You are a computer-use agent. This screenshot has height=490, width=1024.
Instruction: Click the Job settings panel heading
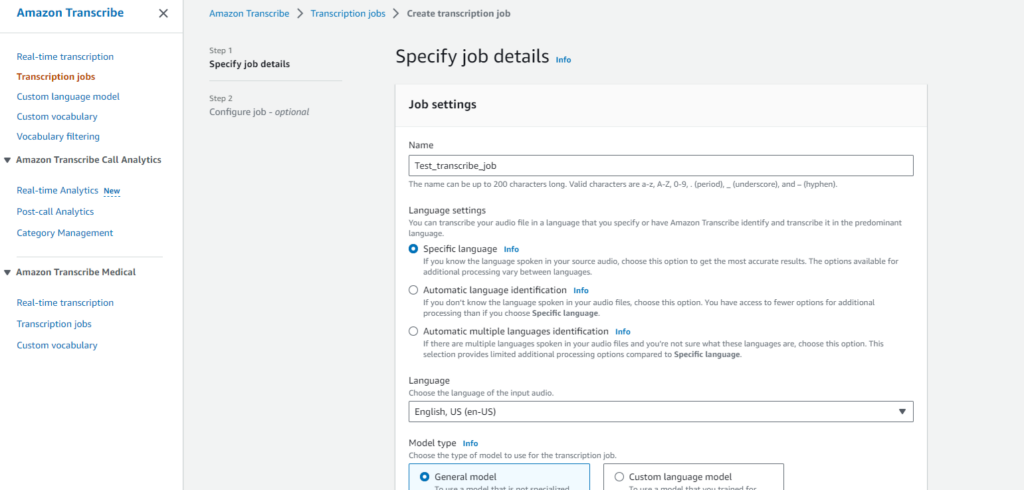(442, 105)
